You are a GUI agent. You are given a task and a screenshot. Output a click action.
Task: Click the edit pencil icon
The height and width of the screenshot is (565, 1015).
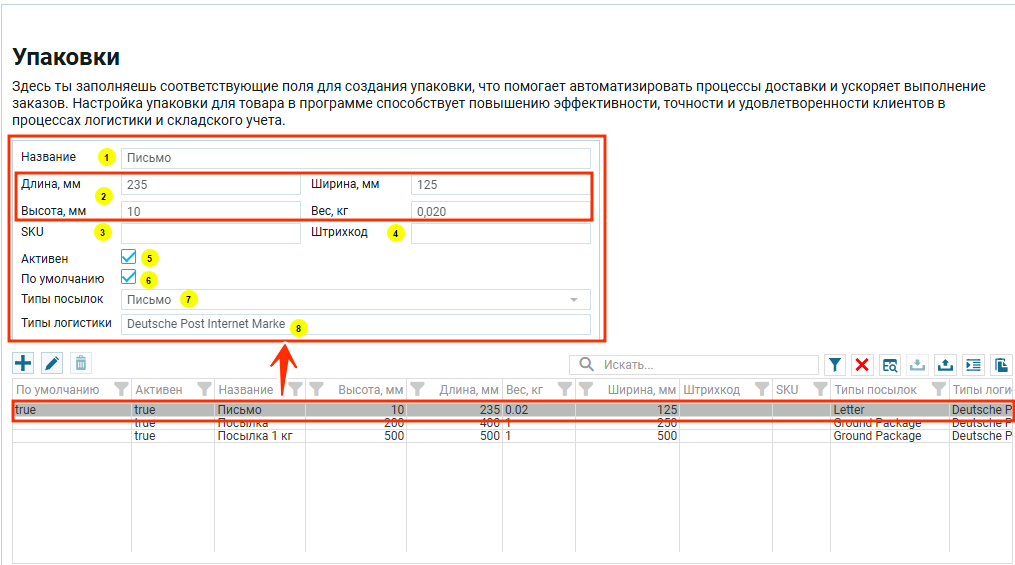click(x=52, y=364)
